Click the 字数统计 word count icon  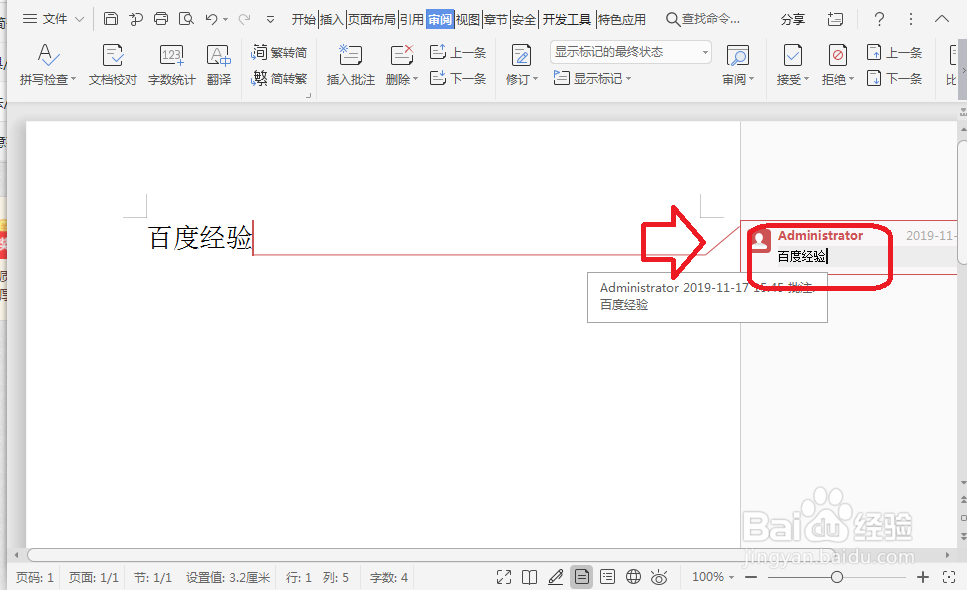pos(171,55)
